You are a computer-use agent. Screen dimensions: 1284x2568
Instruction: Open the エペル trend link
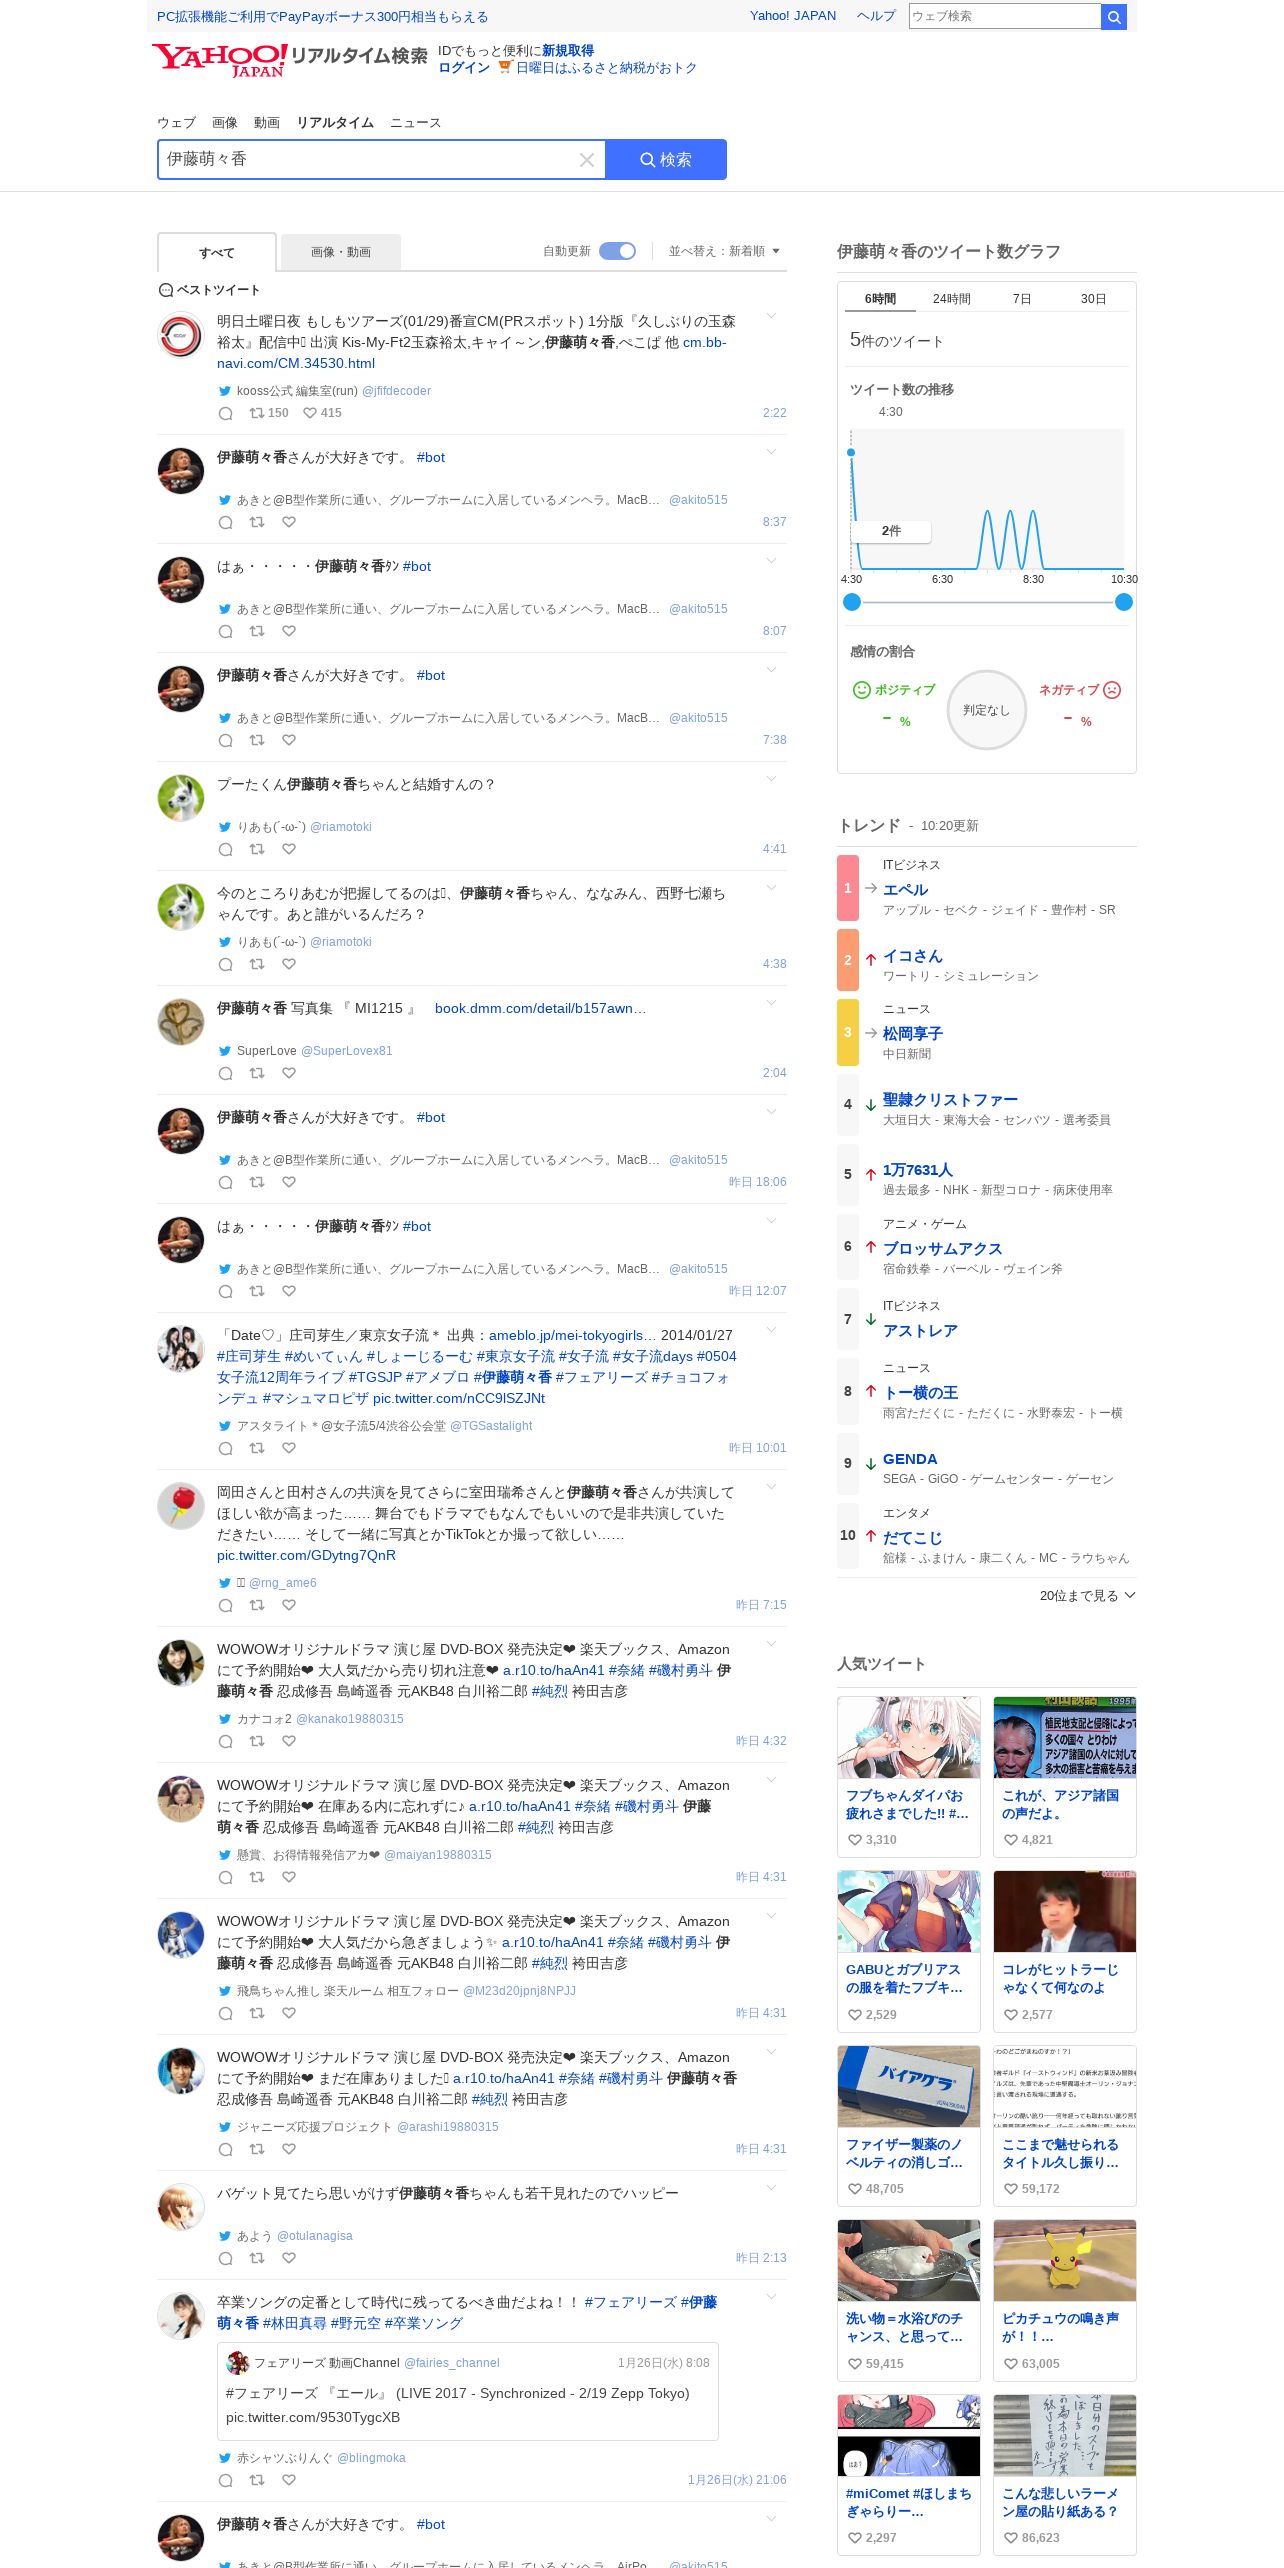(x=906, y=889)
